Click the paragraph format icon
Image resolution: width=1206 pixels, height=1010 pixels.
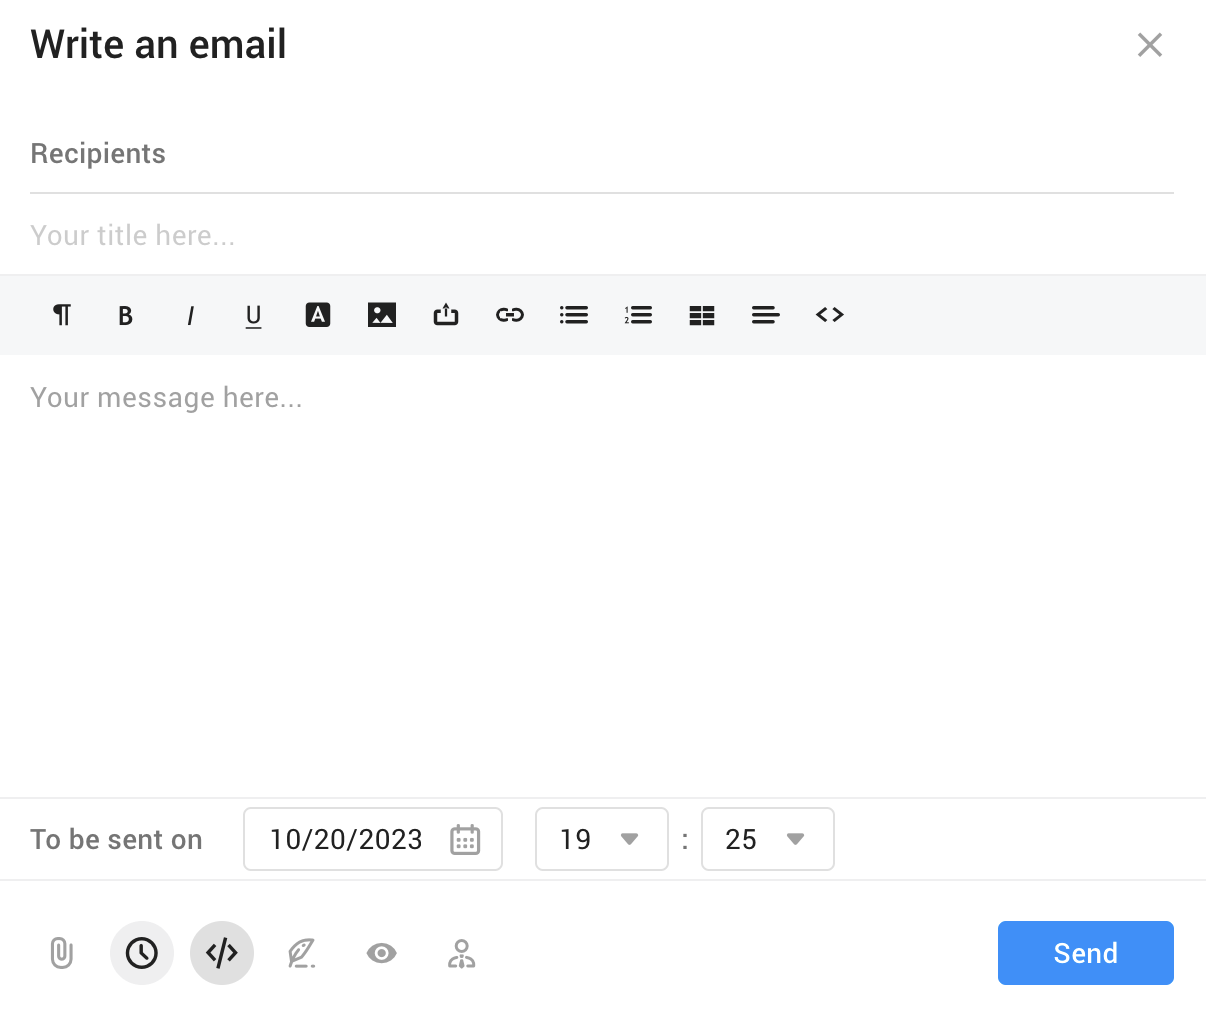click(x=62, y=315)
